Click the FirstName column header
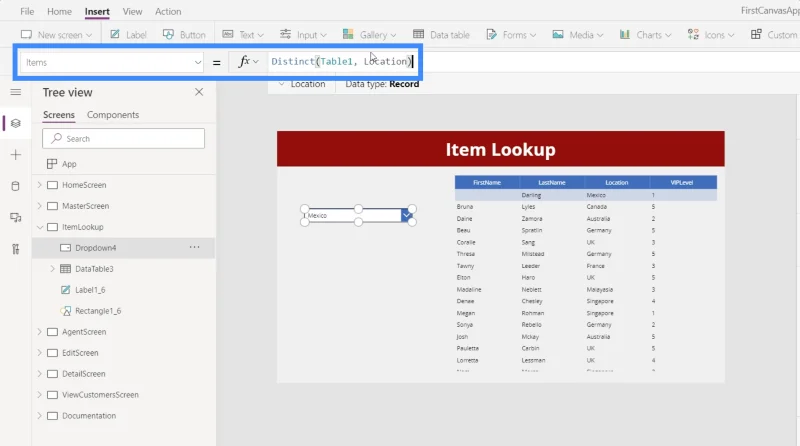Screen dimensions: 800x446 coord(487,182)
